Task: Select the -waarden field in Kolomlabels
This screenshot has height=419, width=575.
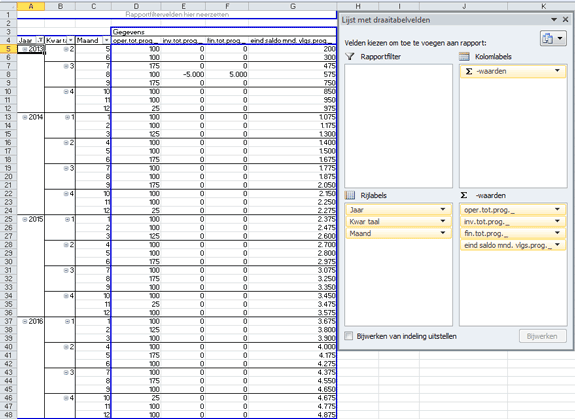Action: (513, 71)
